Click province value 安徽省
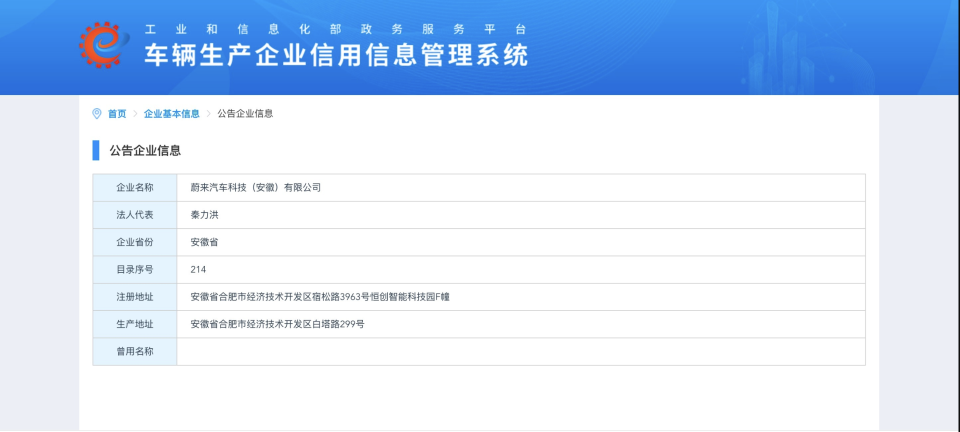The height and width of the screenshot is (432, 960). point(204,242)
